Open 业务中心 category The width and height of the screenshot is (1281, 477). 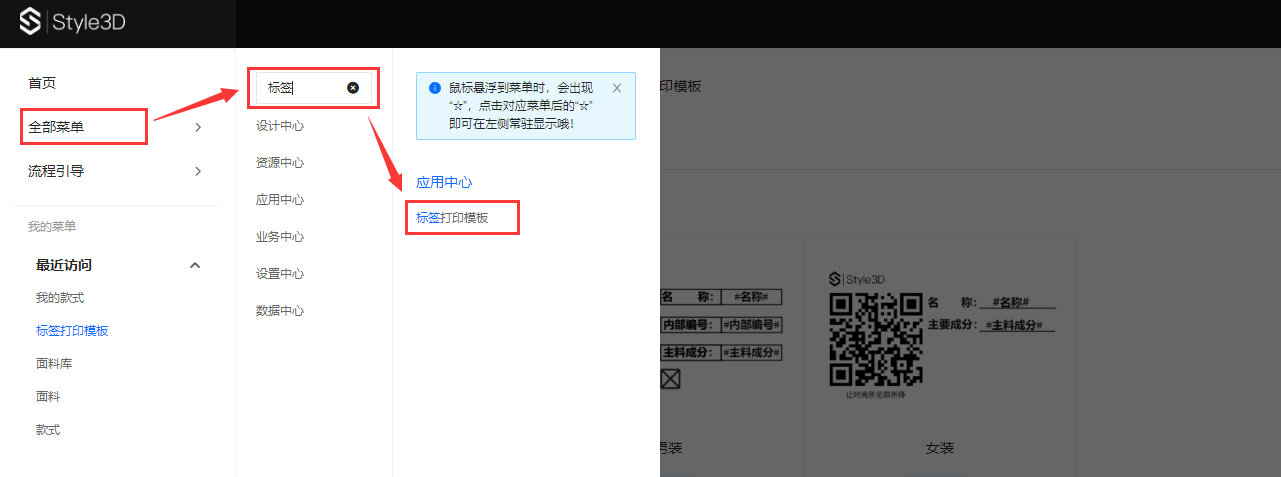(x=280, y=237)
